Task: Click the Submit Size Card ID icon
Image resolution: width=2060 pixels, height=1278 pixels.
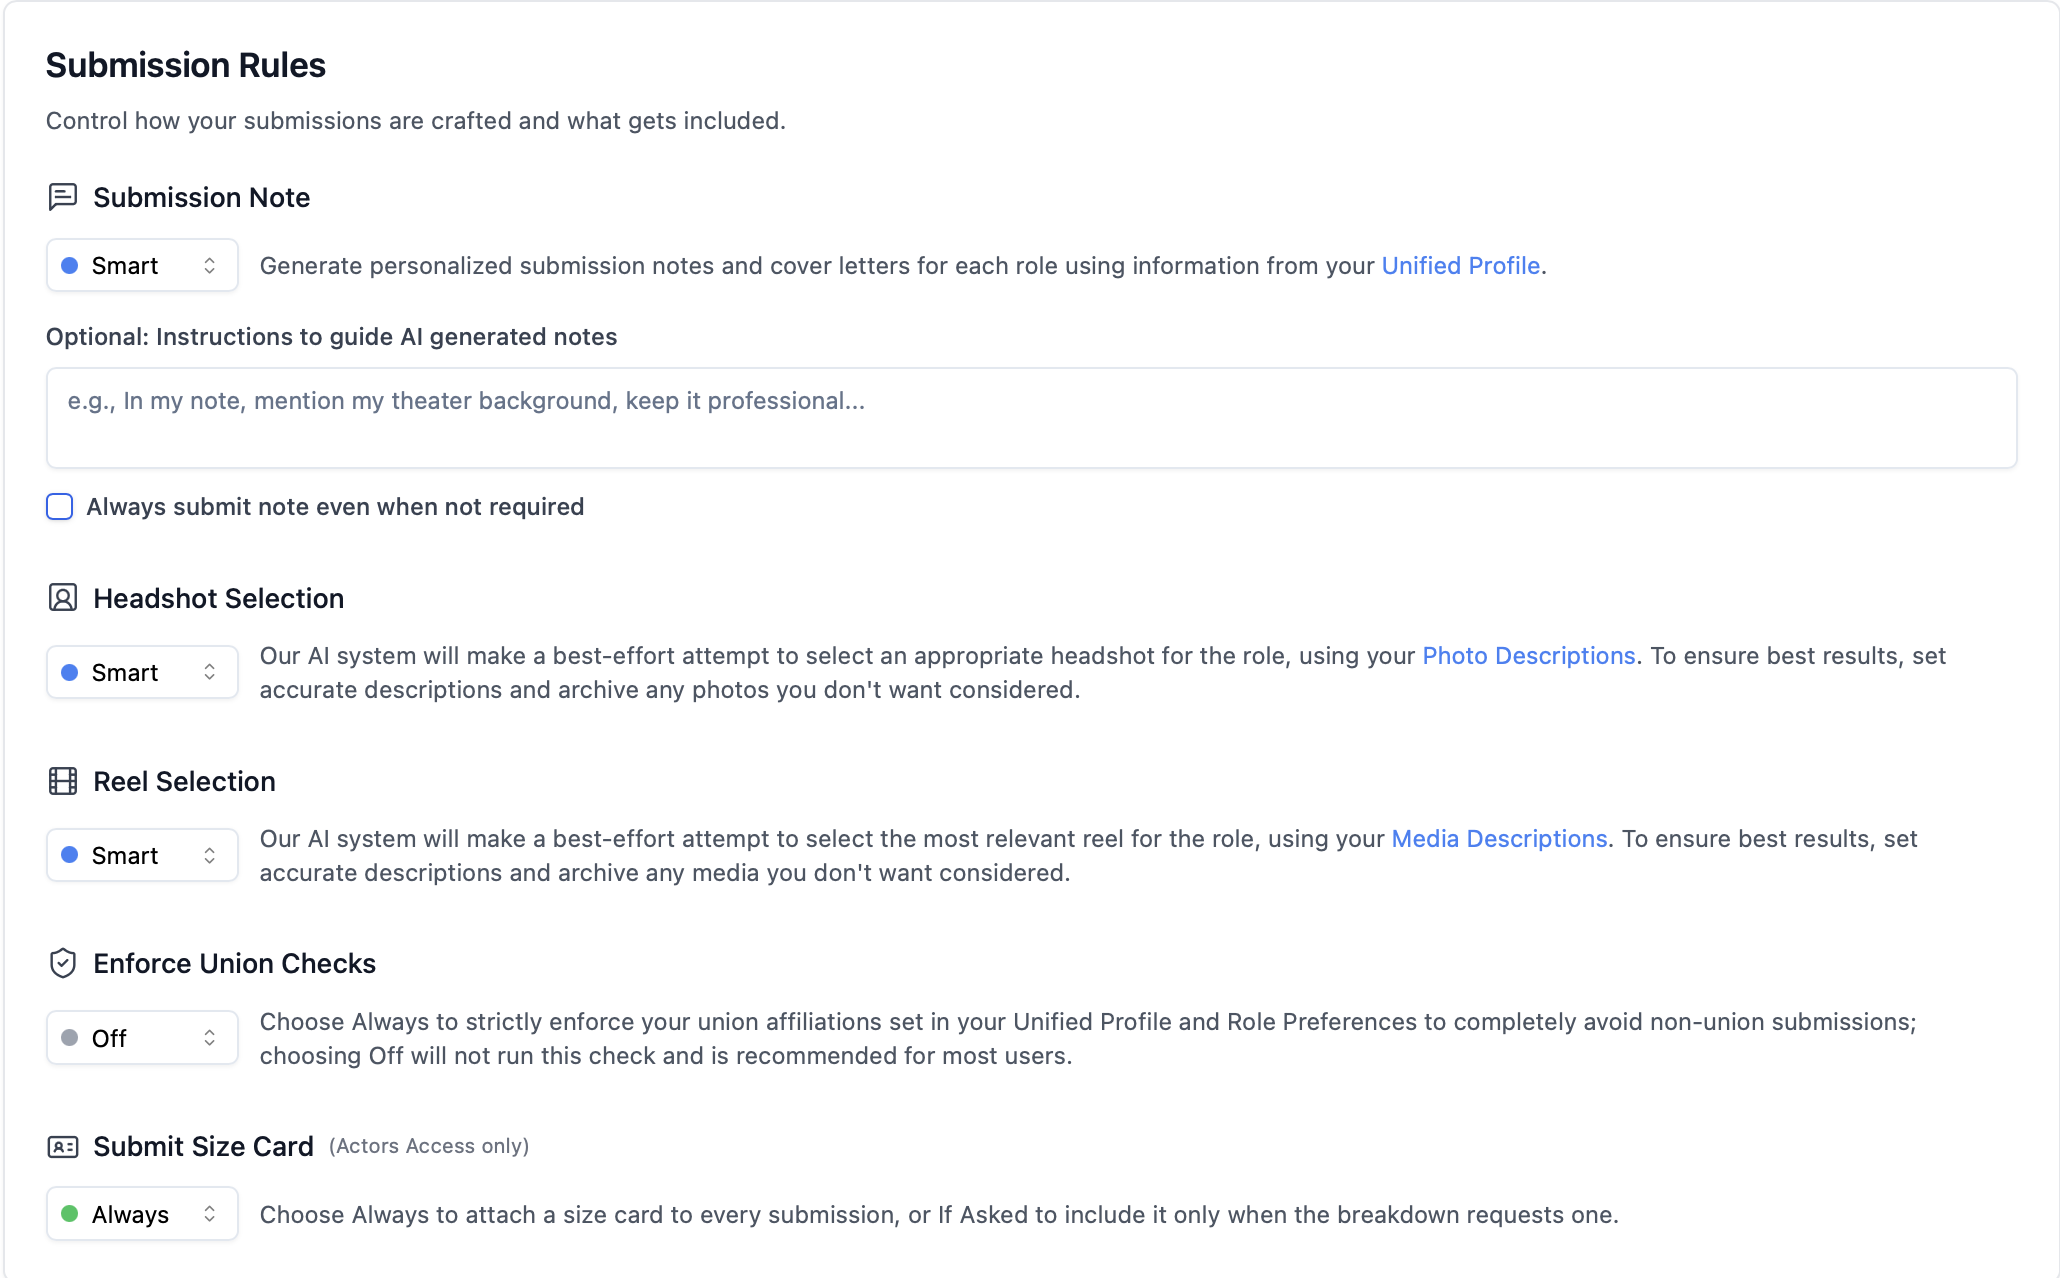Action: [62, 1146]
